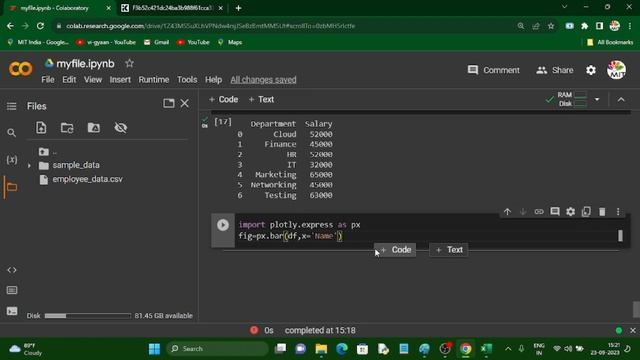Reload the browser page
The width and height of the screenshot is (640, 360).
tap(40, 26)
